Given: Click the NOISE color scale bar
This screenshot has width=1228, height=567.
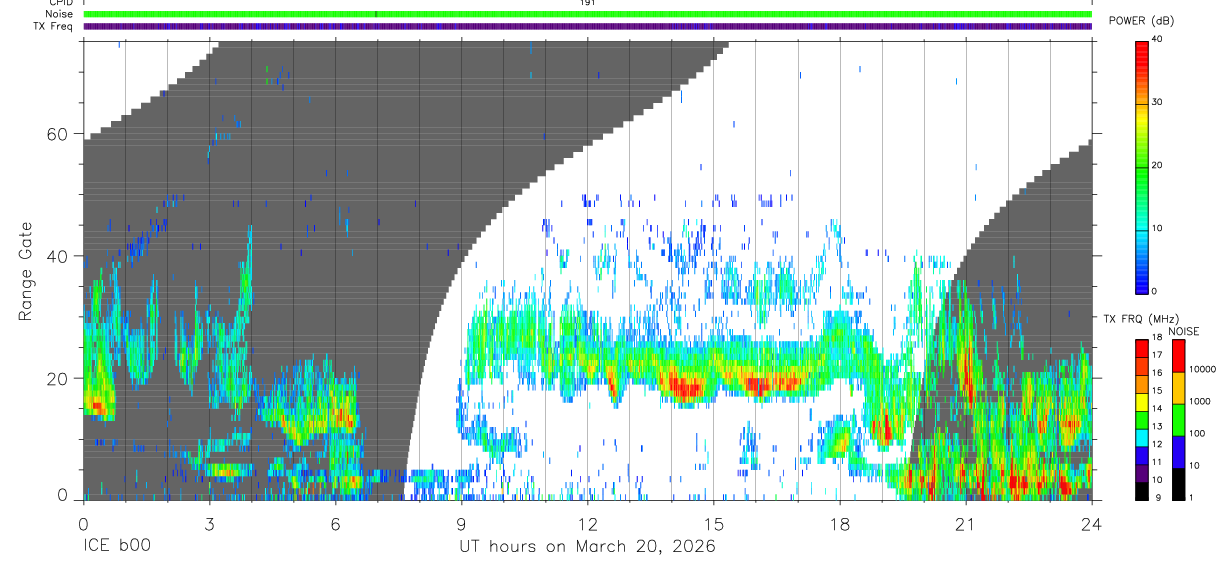Looking at the screenshot, I should coord(1177,420).
